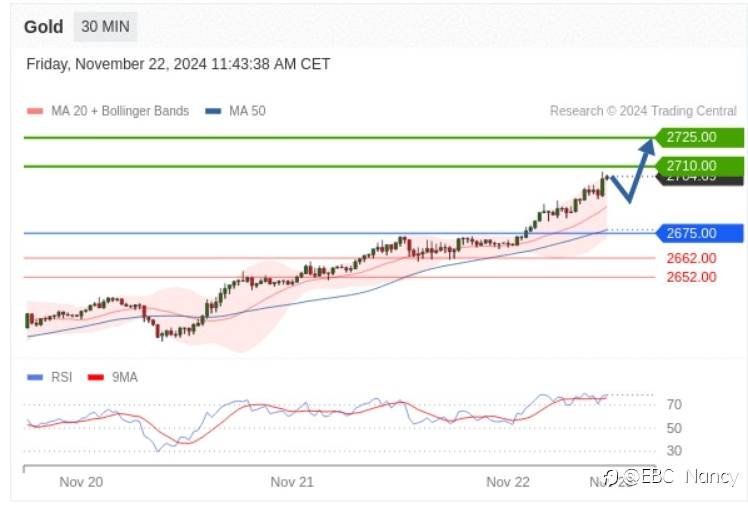
Task: Click the Nov 22 date axis label
Action: pos(508,482)
